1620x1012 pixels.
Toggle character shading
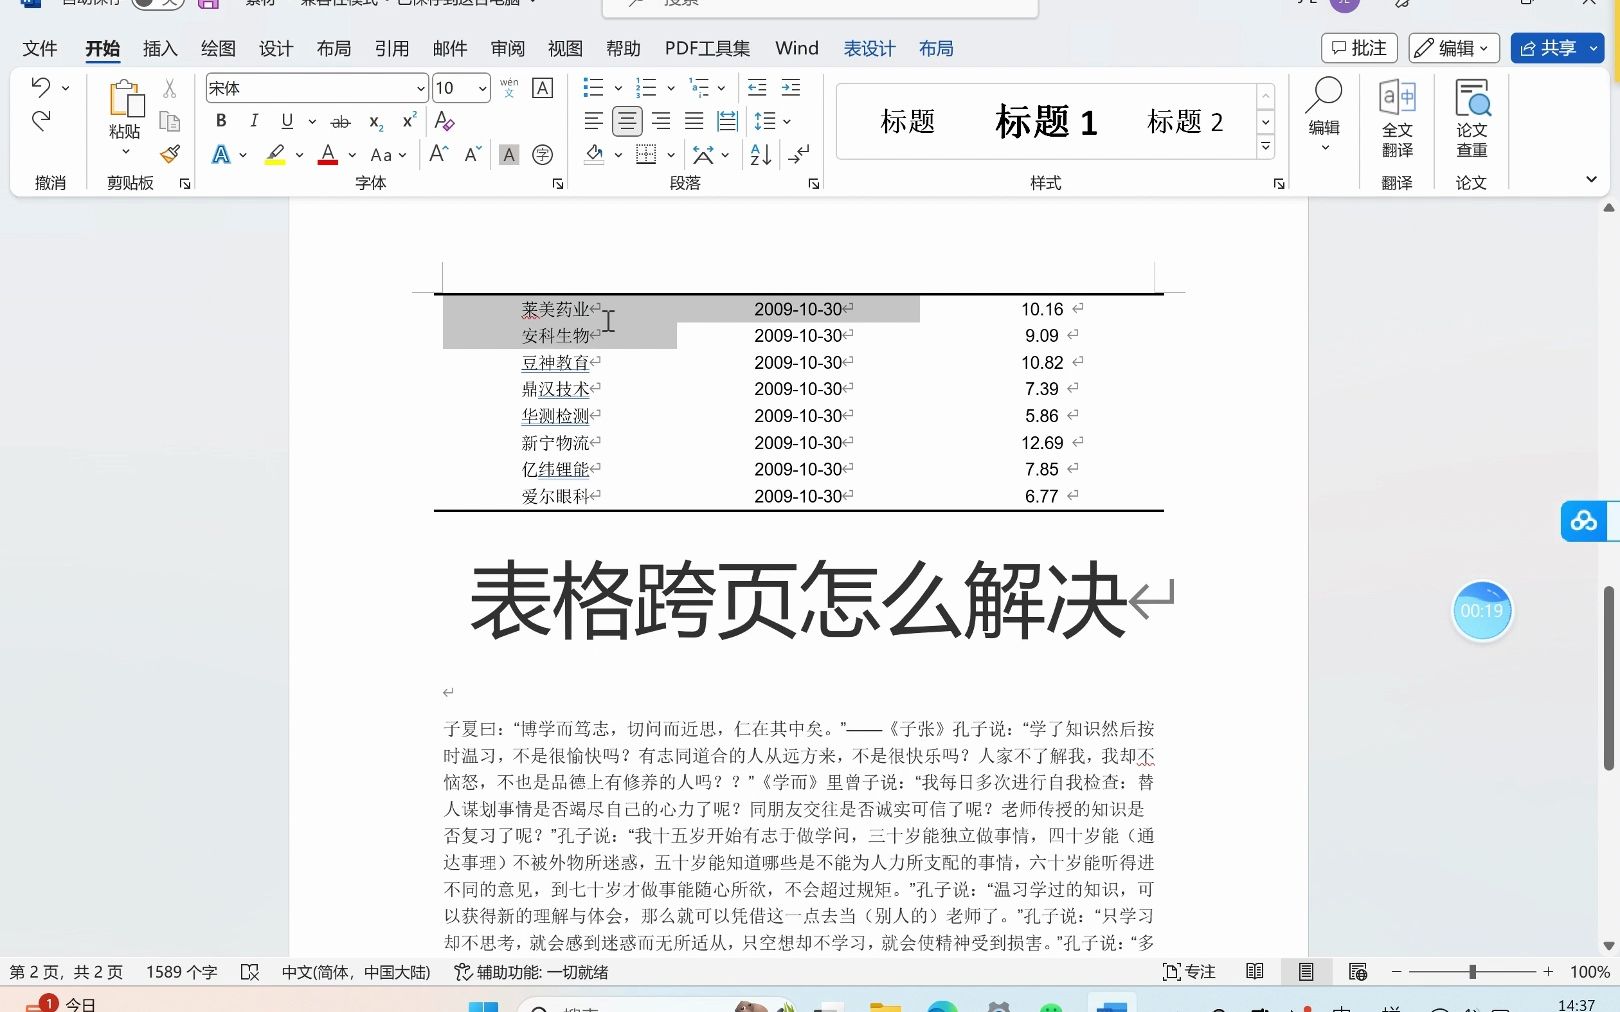click(x=509, y=154)
